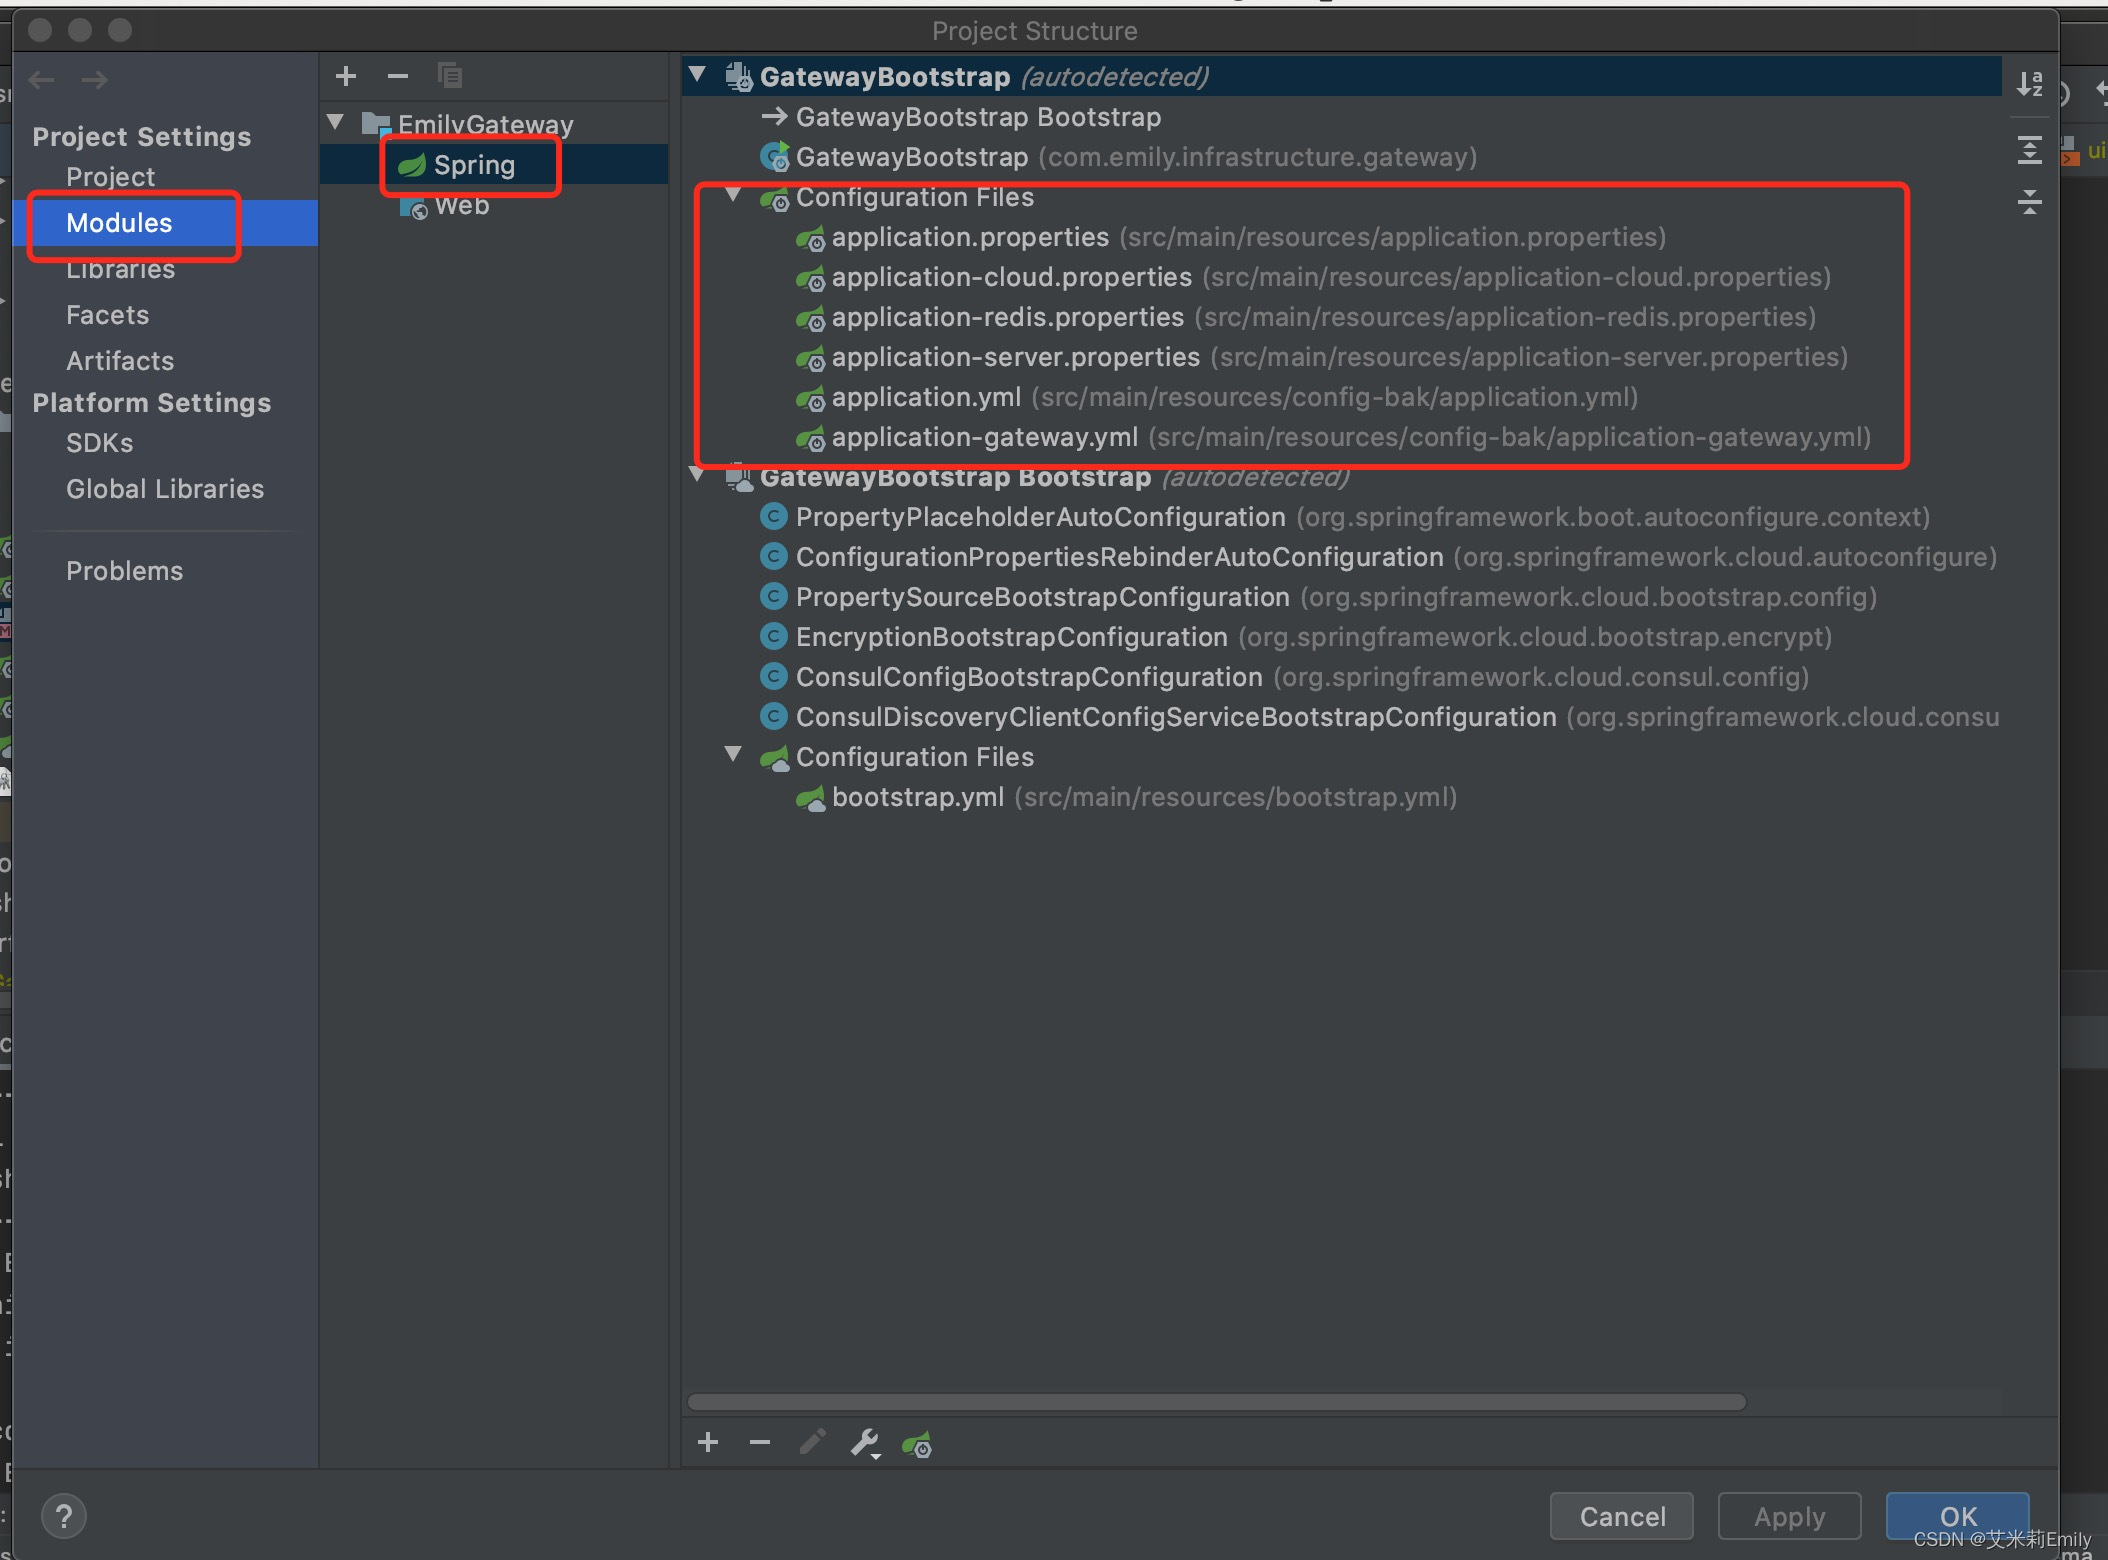
Task: Open the Artifacts settings section
Action: coord(120,361)
